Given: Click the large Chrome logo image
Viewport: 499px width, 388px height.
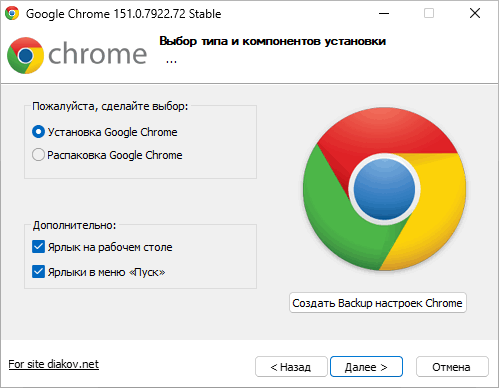Looking at the screenshot, I should [x=384, y=189].
